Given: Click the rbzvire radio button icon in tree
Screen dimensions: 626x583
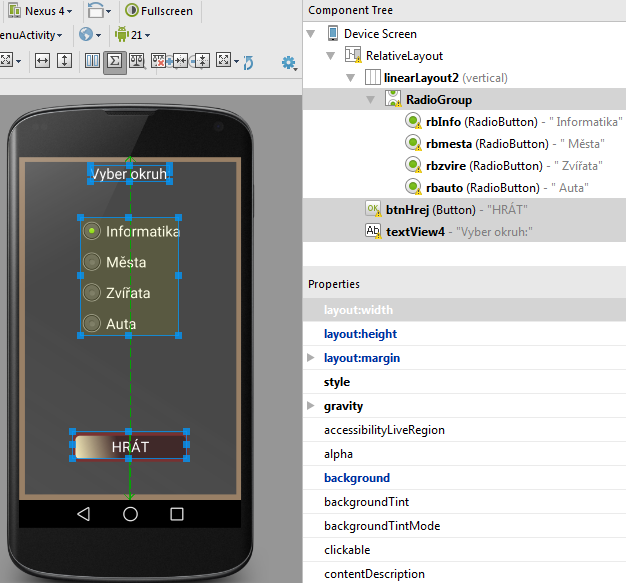Looking at the screenshot, I should click(413, 165).
